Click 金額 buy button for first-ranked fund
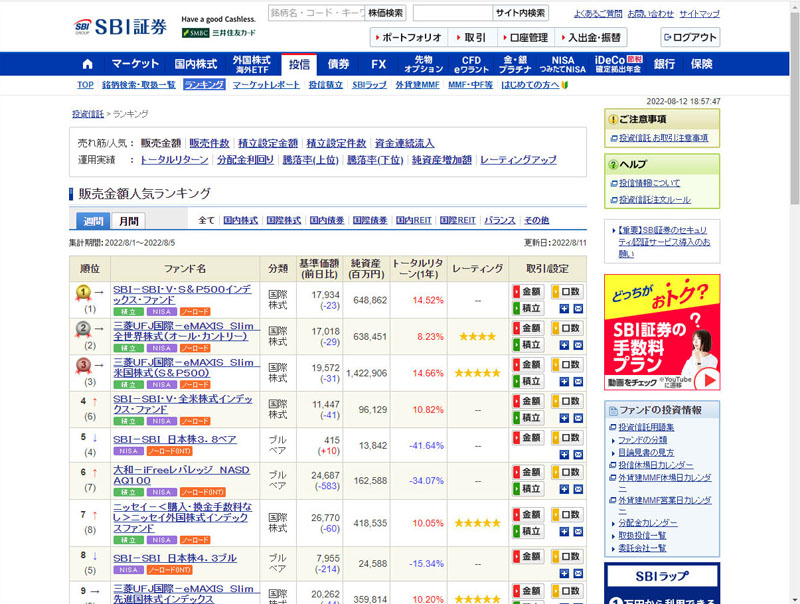This screenshot has height=604, width=800. pos(529,292)
